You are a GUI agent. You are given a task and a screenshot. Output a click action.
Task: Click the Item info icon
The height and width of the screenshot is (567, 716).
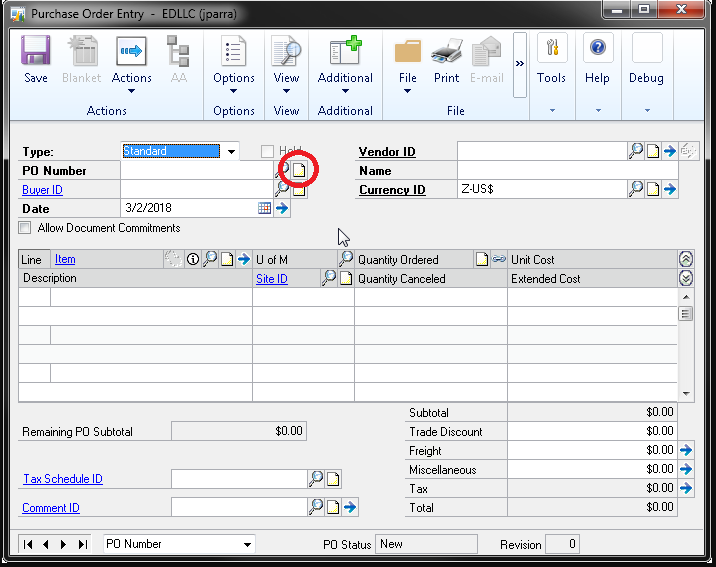[193, 259]
